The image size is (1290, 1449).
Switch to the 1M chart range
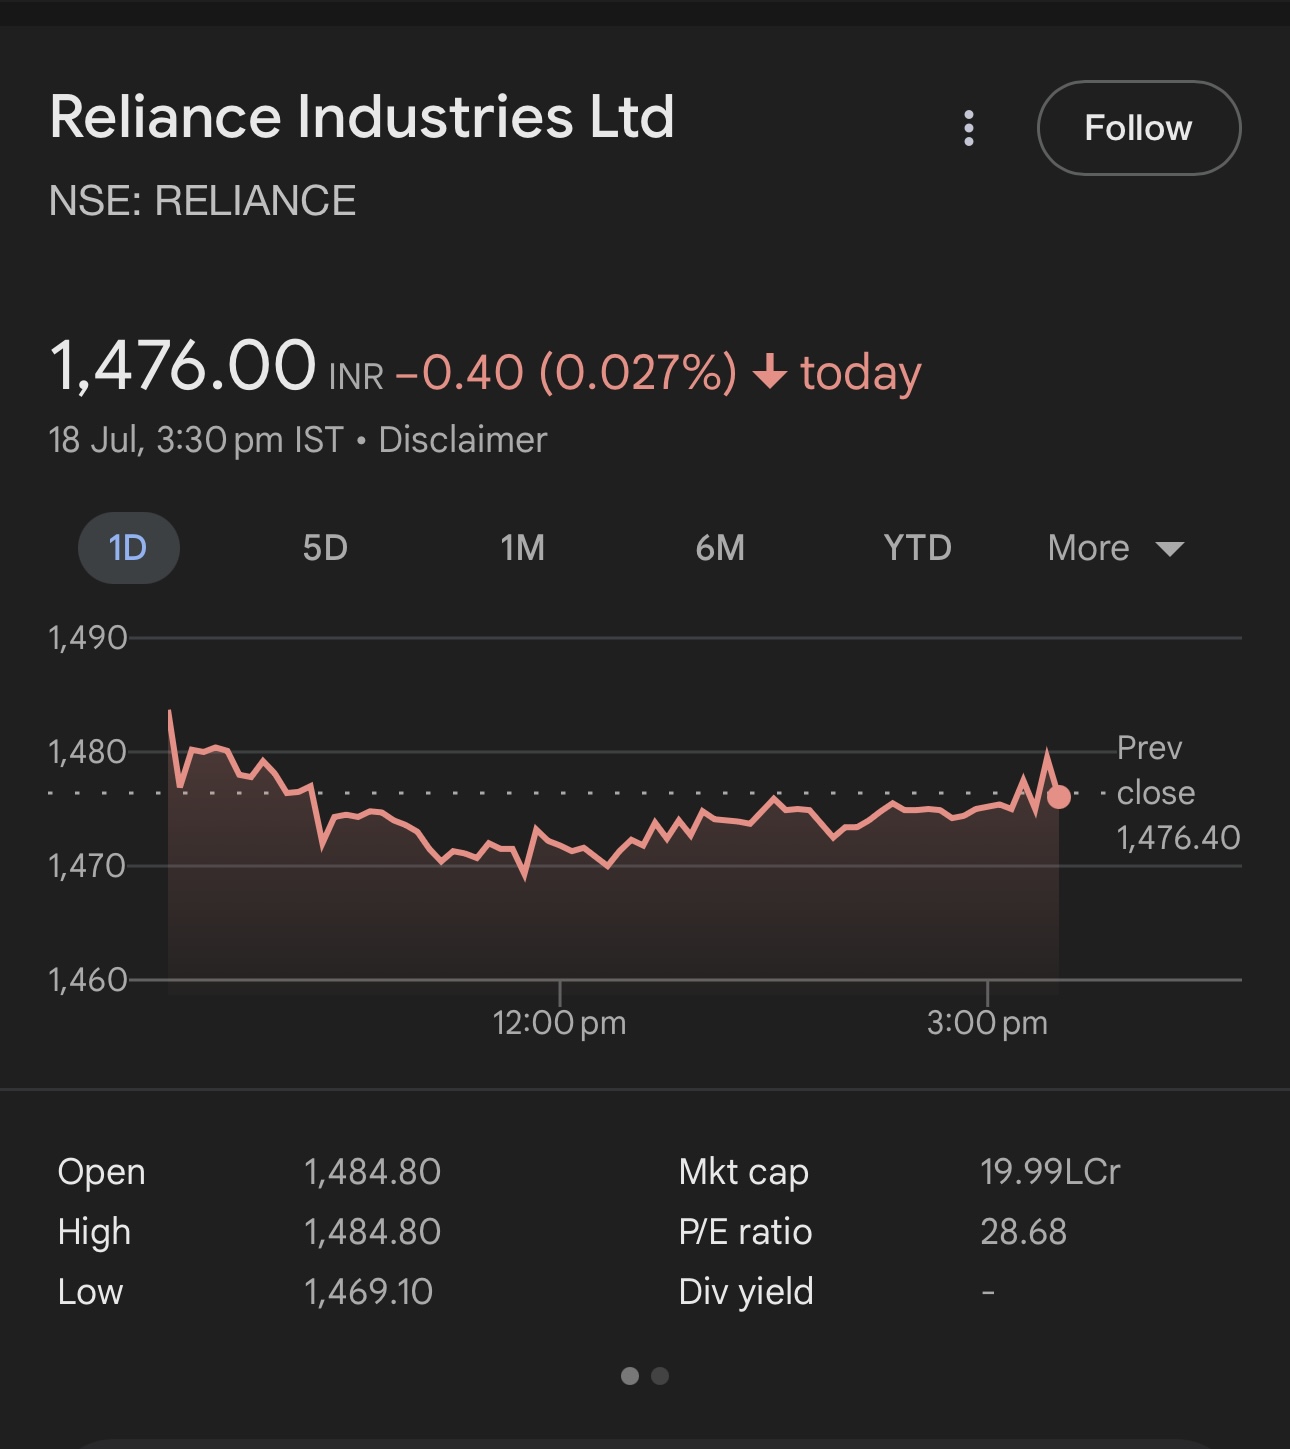pos(522,548)
